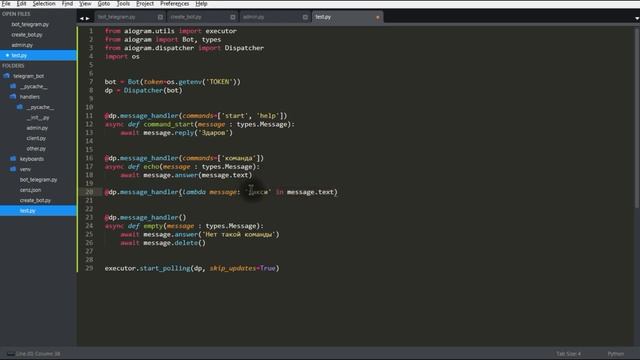This screenshot has height=360, width=640.
Task: Close the bot_telegram.py tab
Action: click(x=160, y=17)
